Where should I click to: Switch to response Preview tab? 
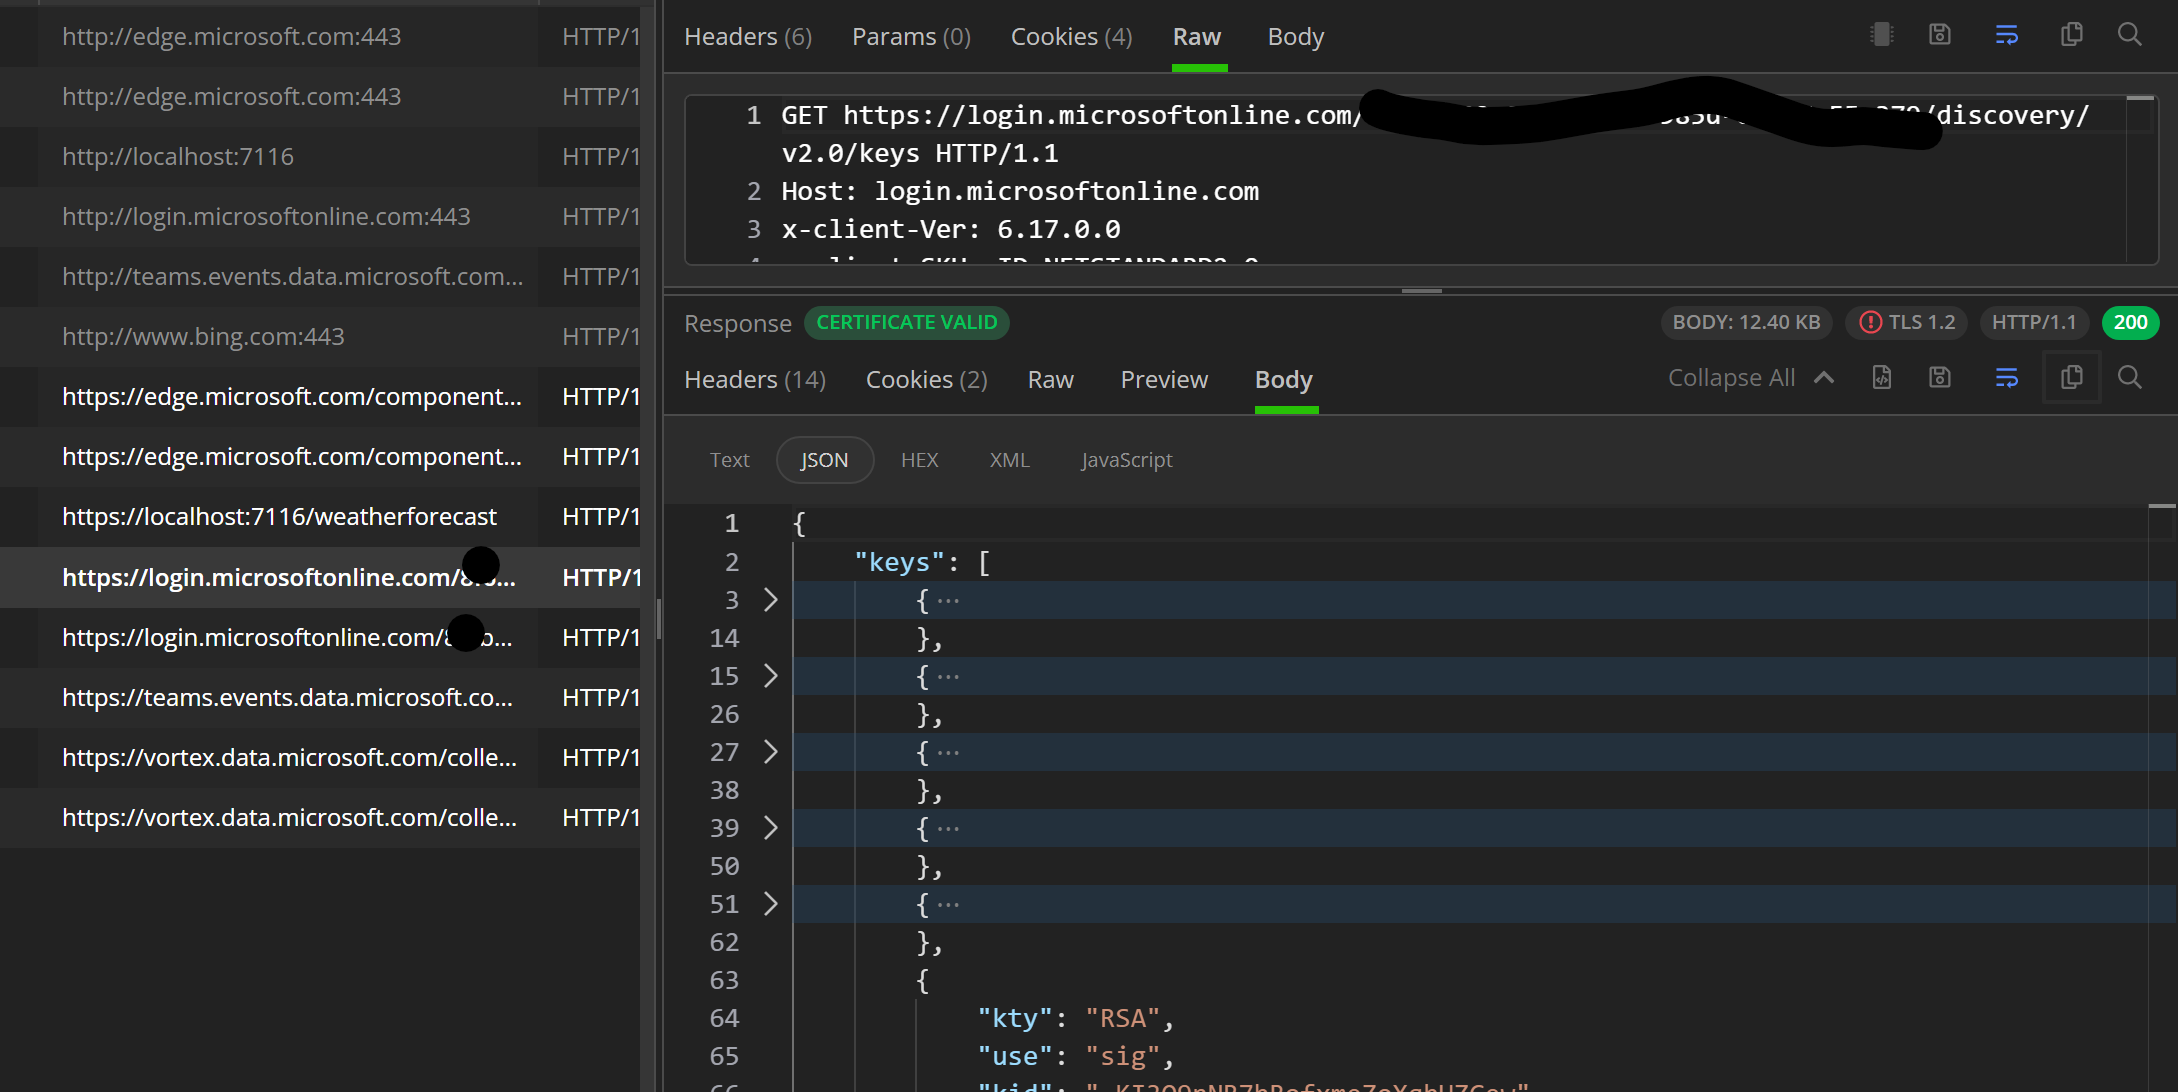(1164, 380)
